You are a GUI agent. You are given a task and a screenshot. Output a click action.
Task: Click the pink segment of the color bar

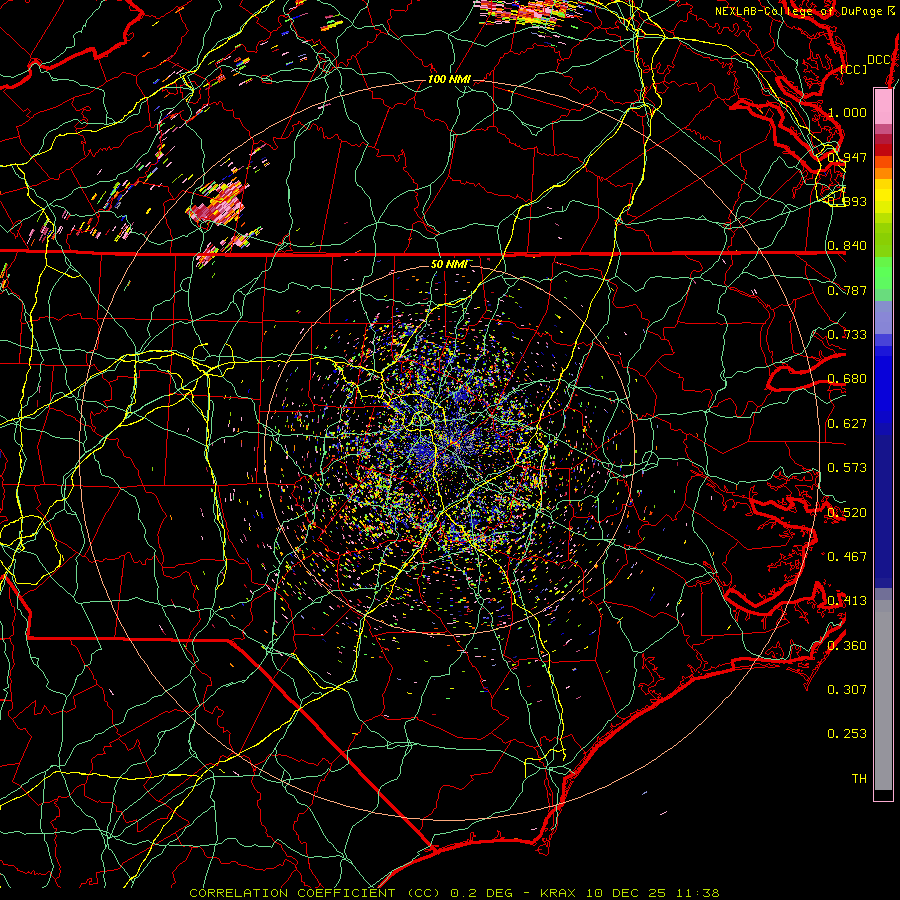click(883, 106)
